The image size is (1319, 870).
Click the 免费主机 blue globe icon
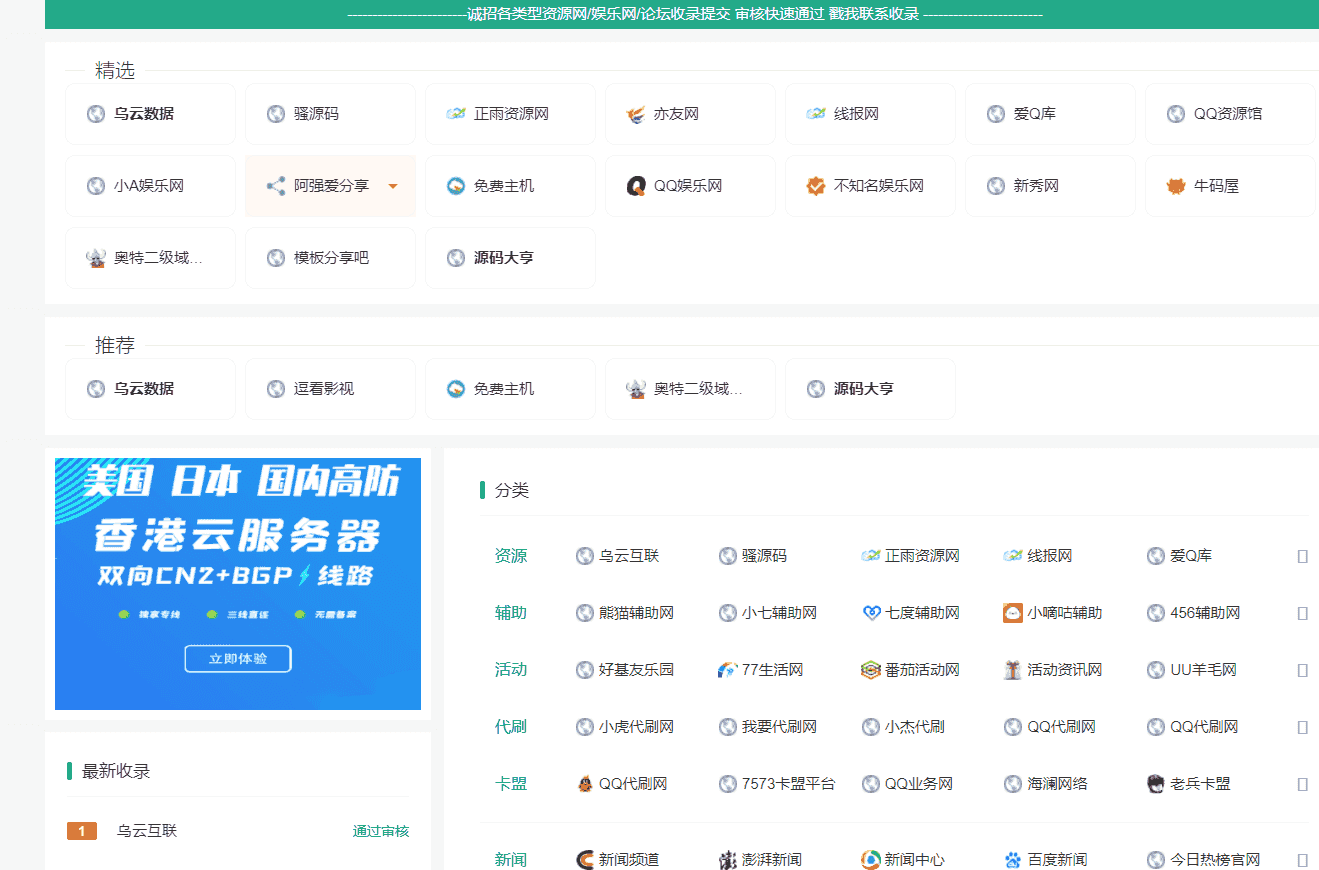point(457,186)
